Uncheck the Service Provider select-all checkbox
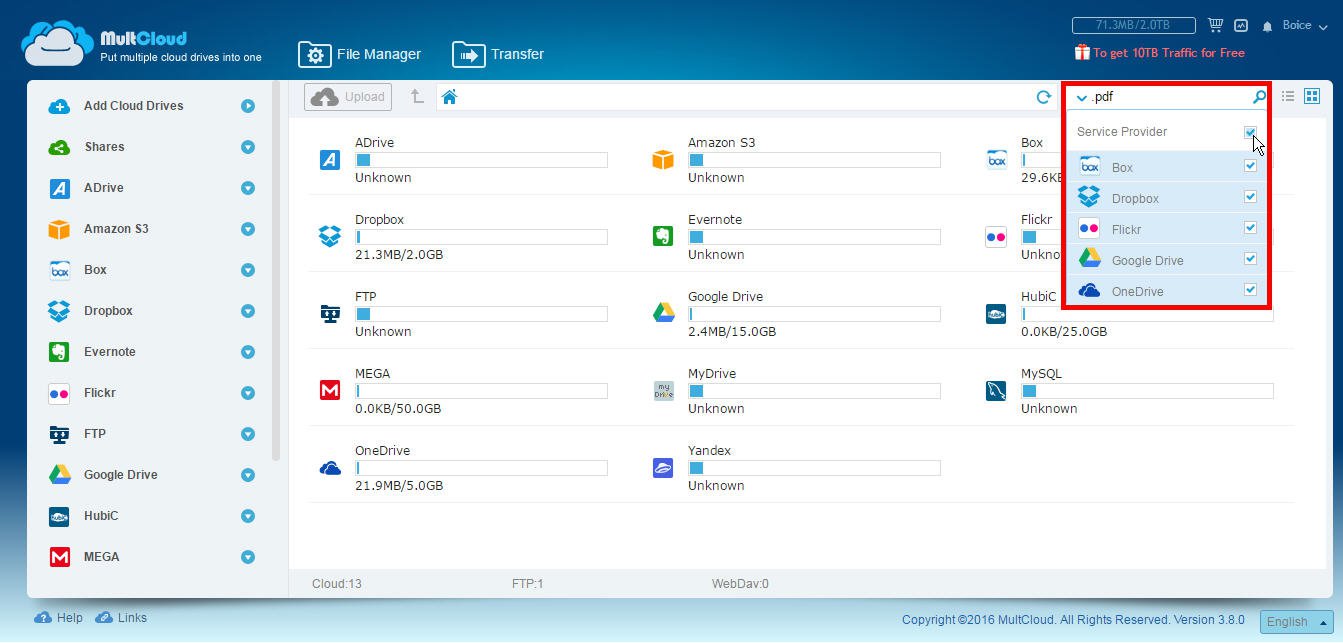Image resolution: width=1343 pixels, height=643 pixels. [x=1250, y=132]
